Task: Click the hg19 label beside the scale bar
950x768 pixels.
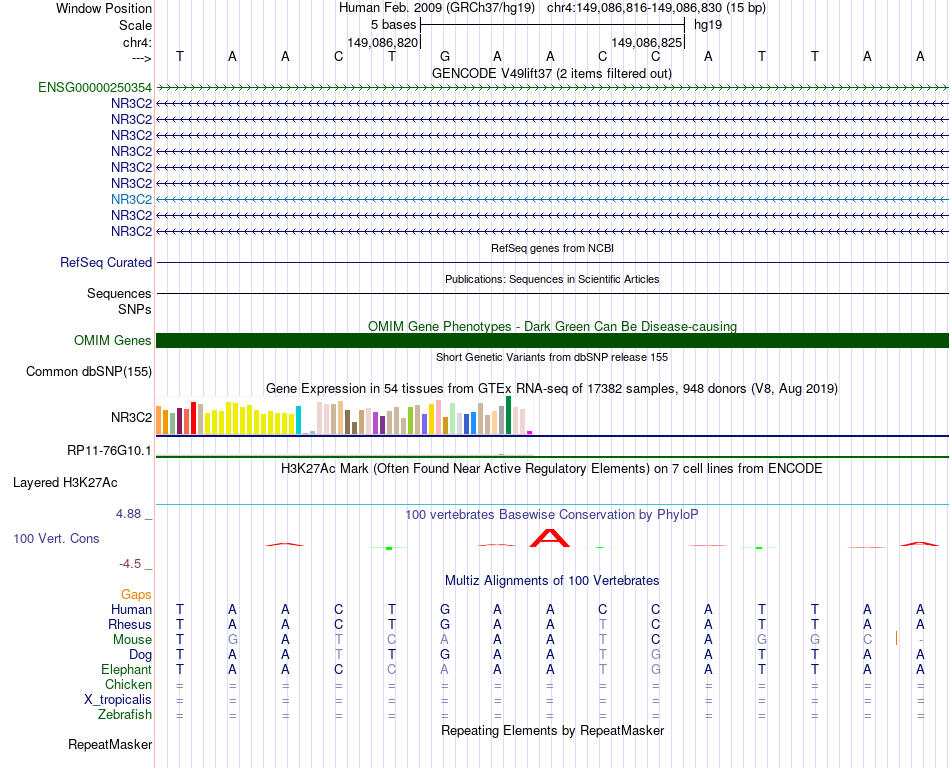Action: (708, 25)
